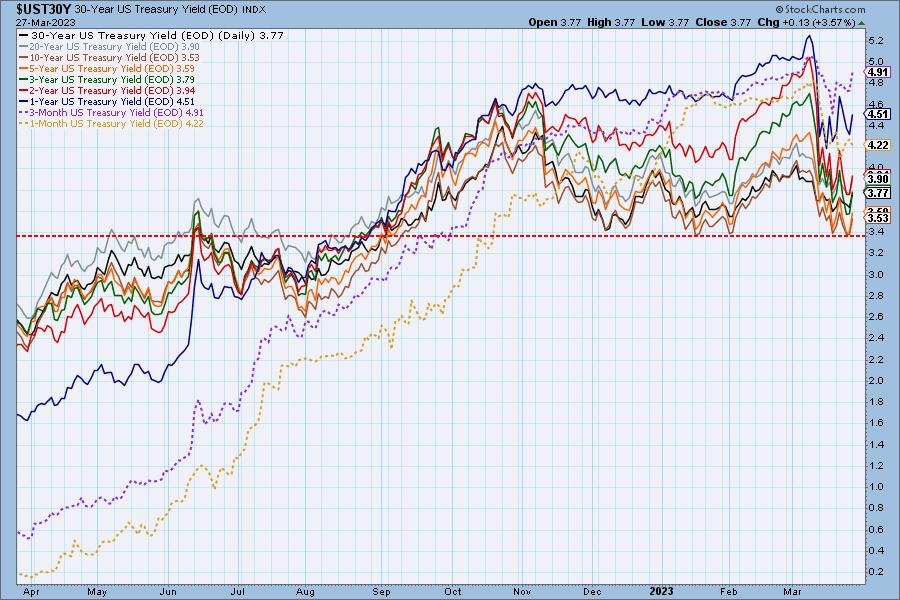Click the Aug label on time axis
This screenshot has height=600, width=900.
pyautogui.click(x=305, y=591)
